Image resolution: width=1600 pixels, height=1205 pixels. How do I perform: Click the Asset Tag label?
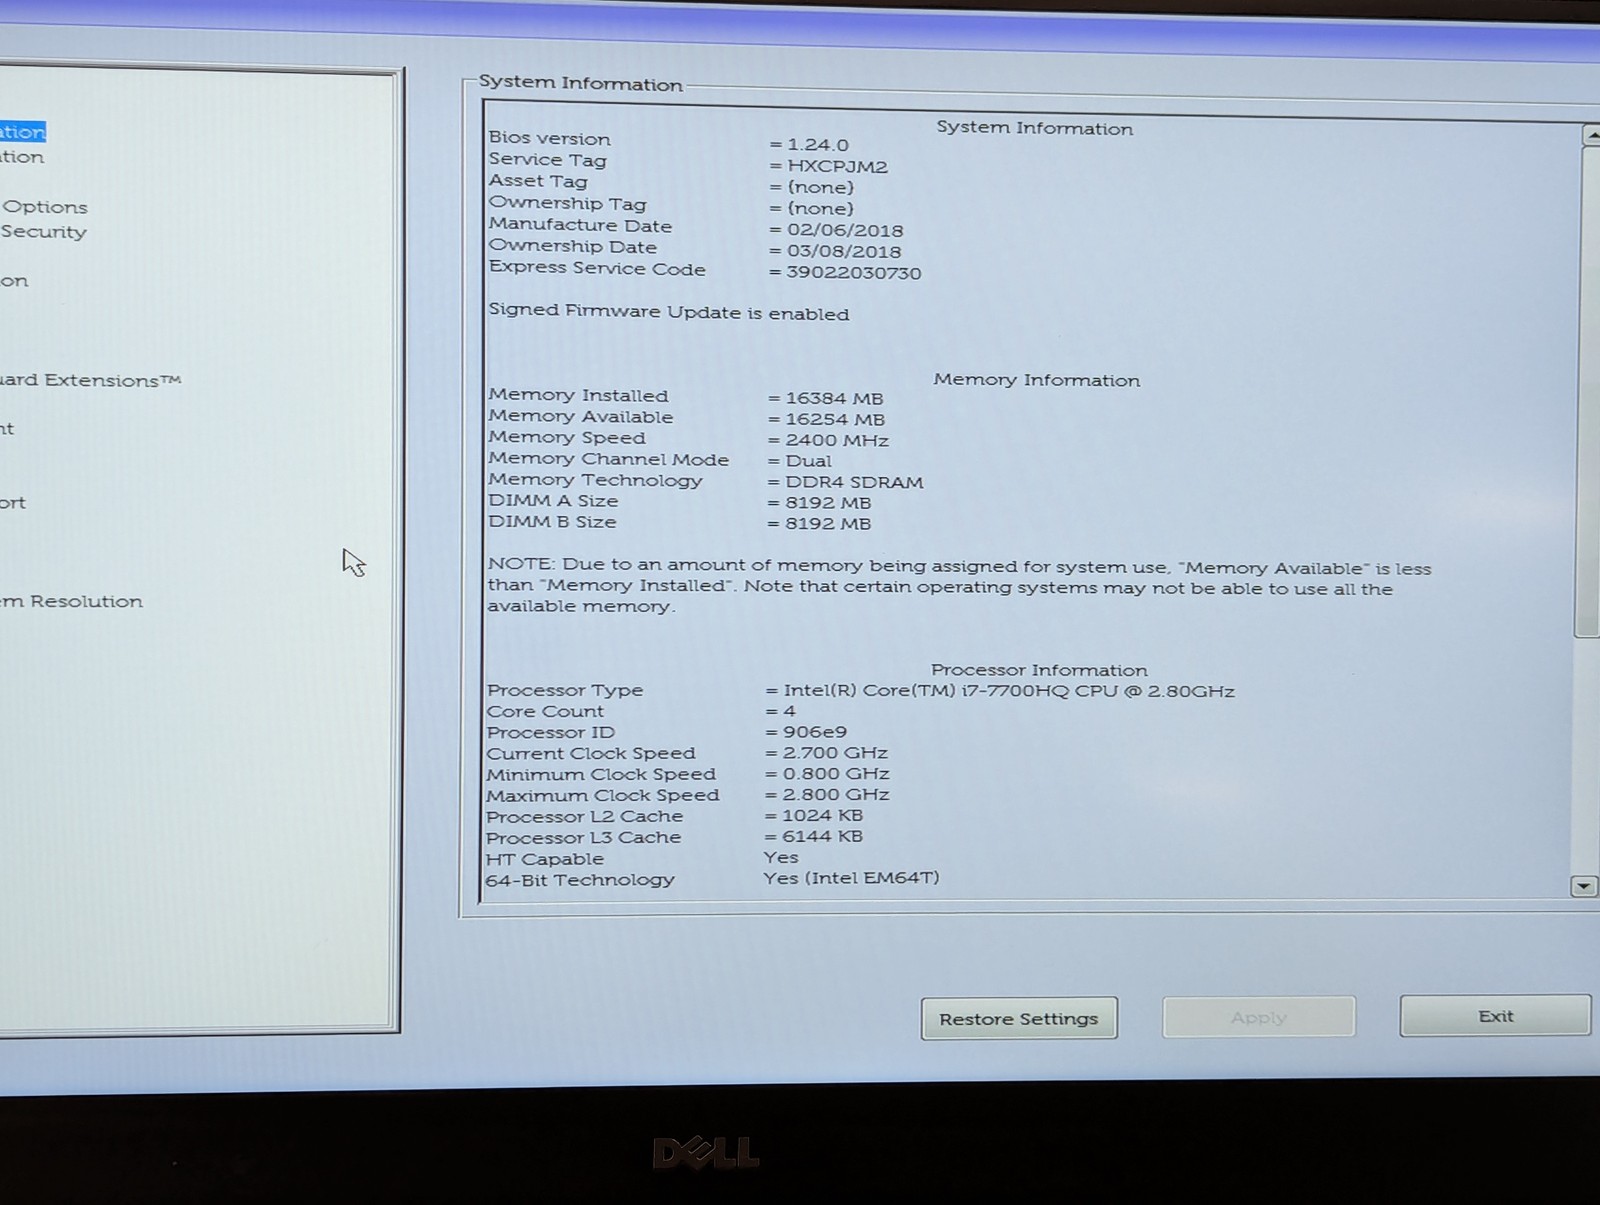pyautogui.click(x=537, y=181)
